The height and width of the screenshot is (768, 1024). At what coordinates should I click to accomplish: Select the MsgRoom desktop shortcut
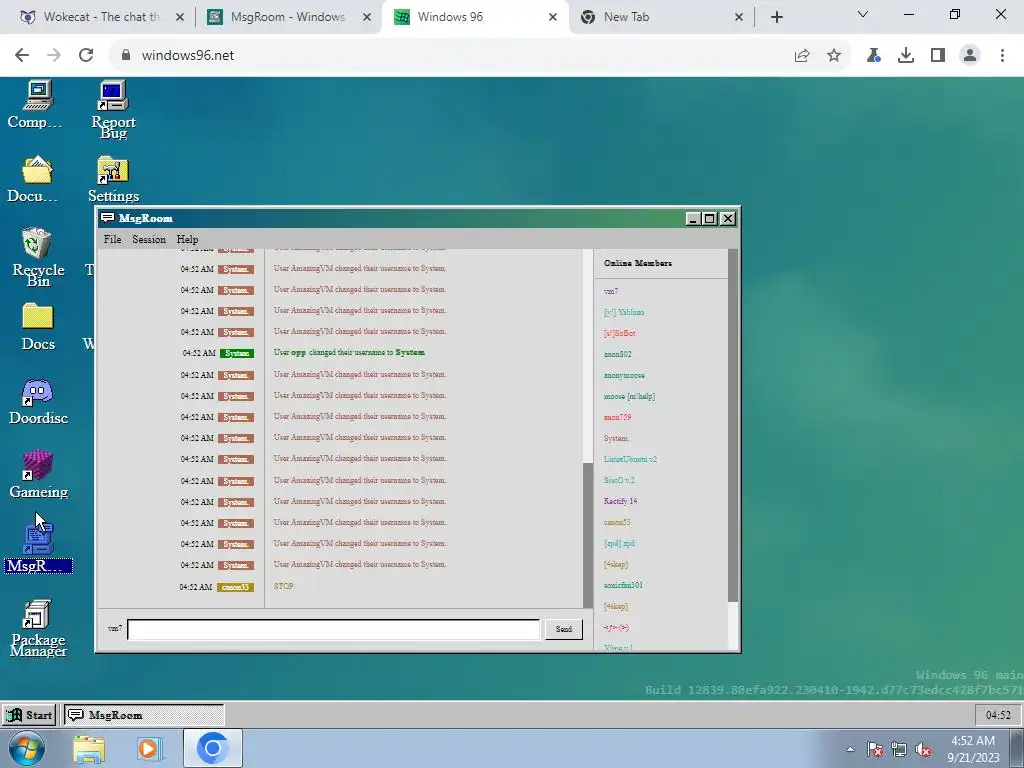[37, 550]
